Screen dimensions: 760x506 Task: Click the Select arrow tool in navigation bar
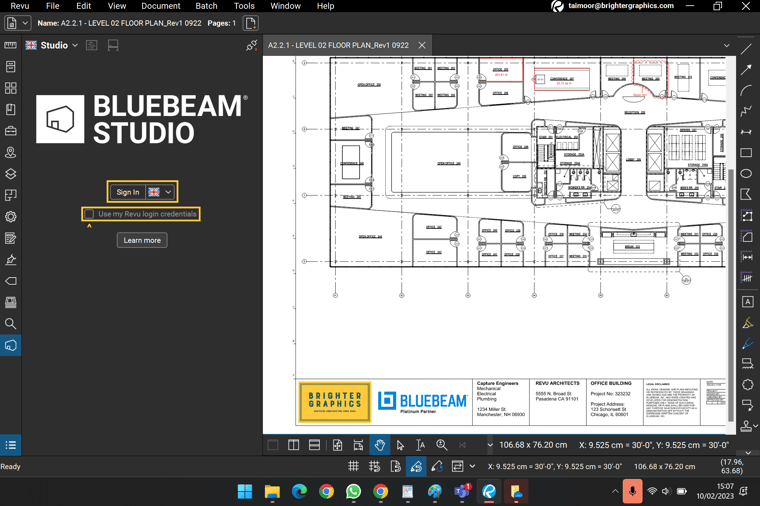(400, 445)
